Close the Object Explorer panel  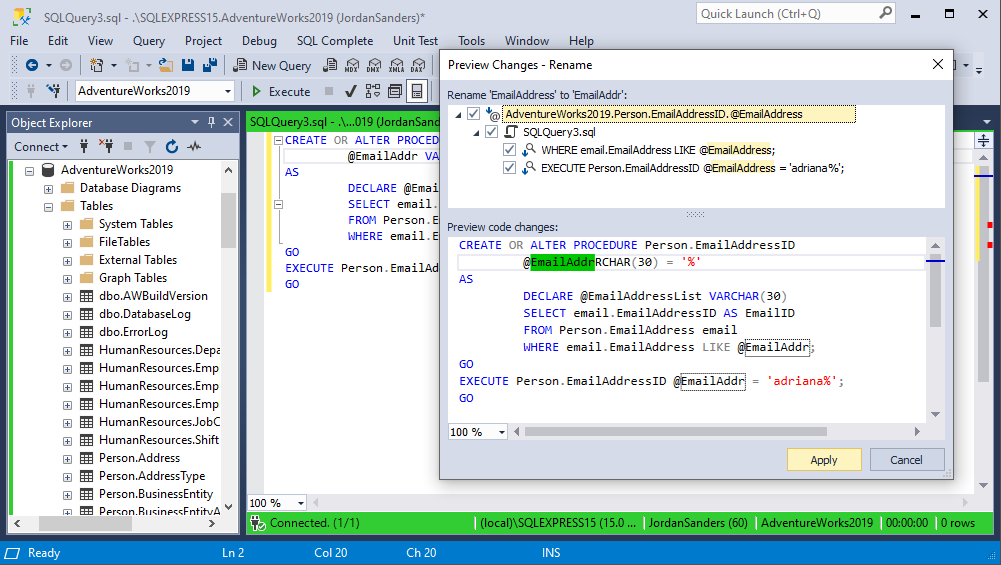(228, 122)
